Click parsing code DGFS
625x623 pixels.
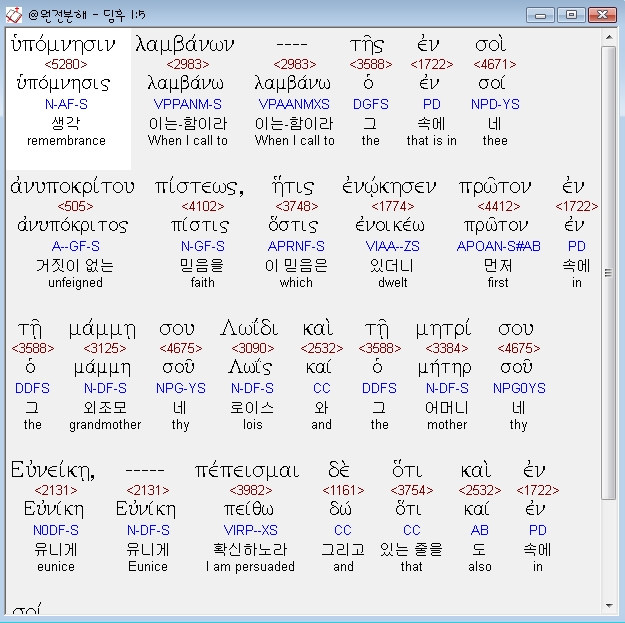pyautogui.click(x=370, y=104)
